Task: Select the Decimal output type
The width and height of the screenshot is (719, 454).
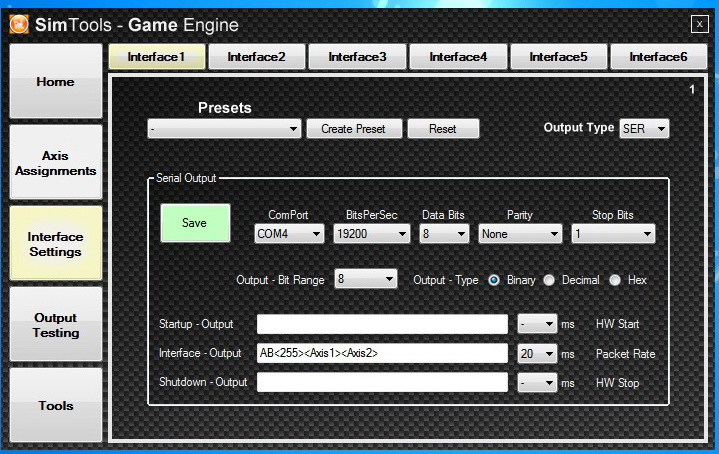Action: click(549, 280)
